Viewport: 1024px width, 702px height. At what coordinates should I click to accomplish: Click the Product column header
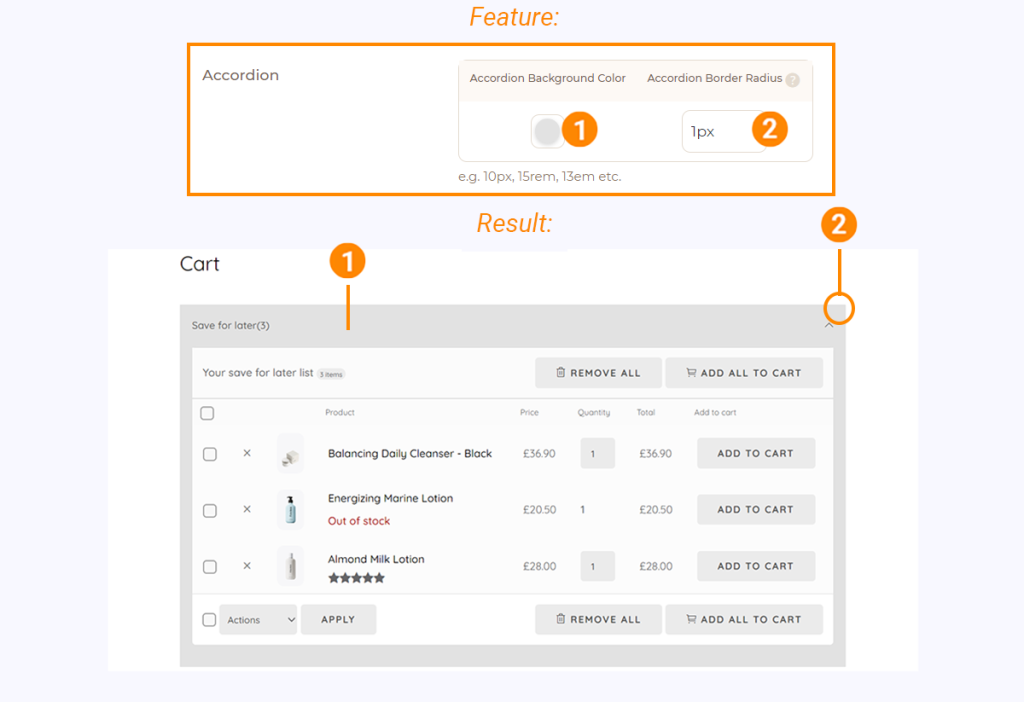(340, 413)
